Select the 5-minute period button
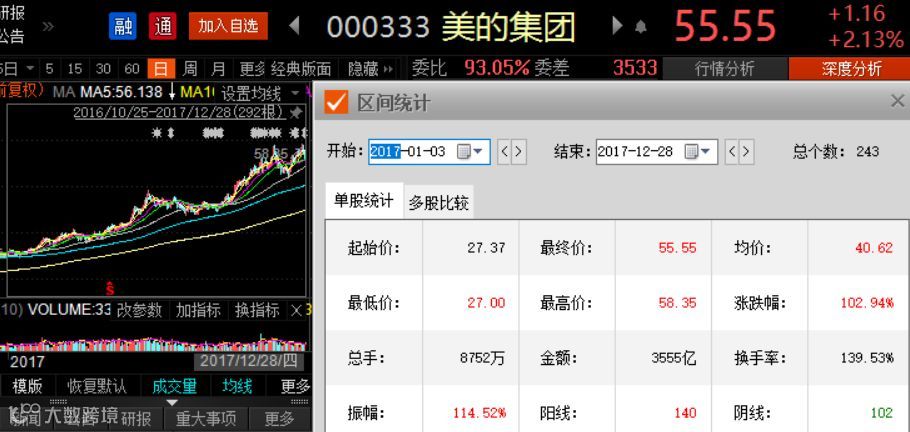This screenshot has height=432, width=910. (x=49, y=69)
